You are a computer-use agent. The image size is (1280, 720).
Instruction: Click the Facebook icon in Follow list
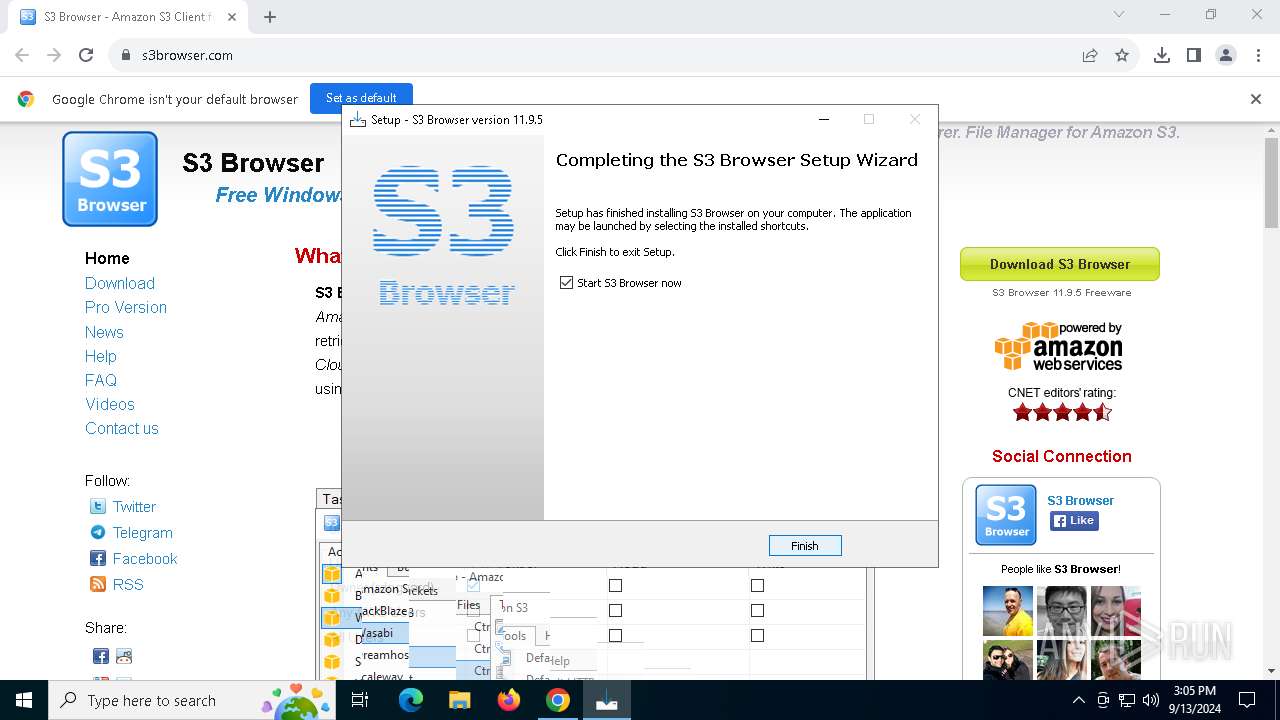coord(98,559)
